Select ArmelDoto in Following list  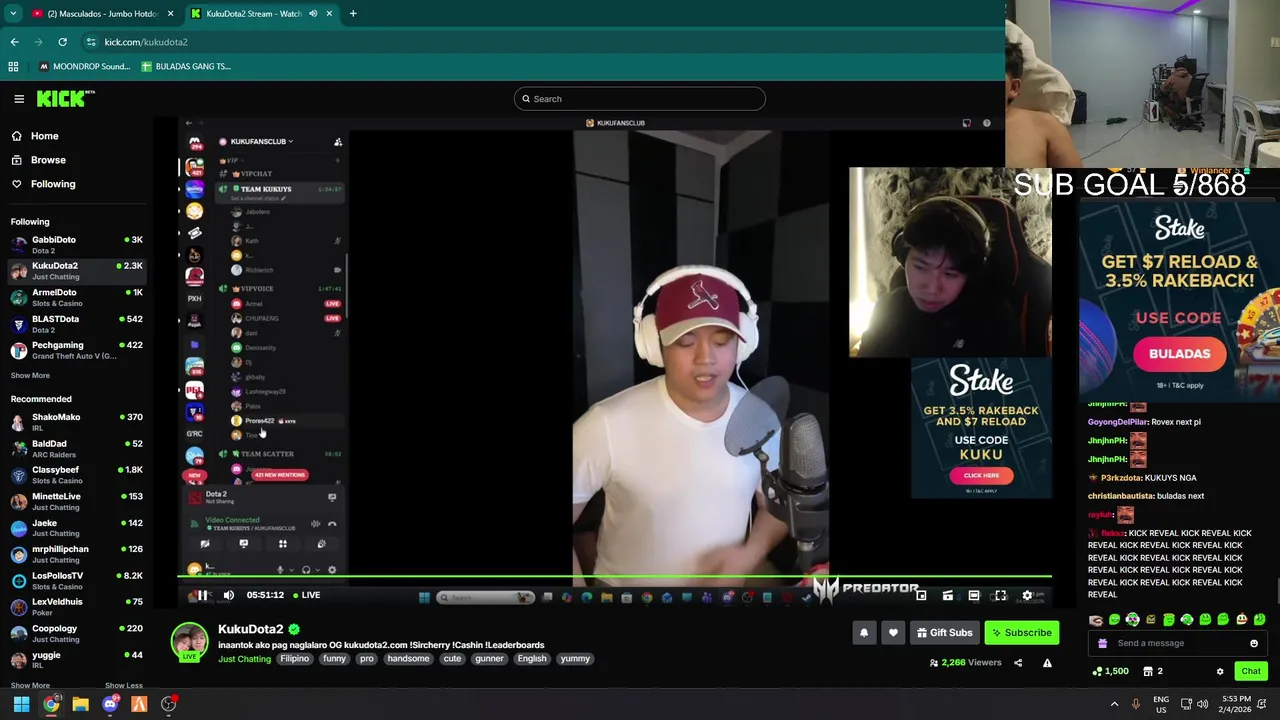tap(76, 297)
